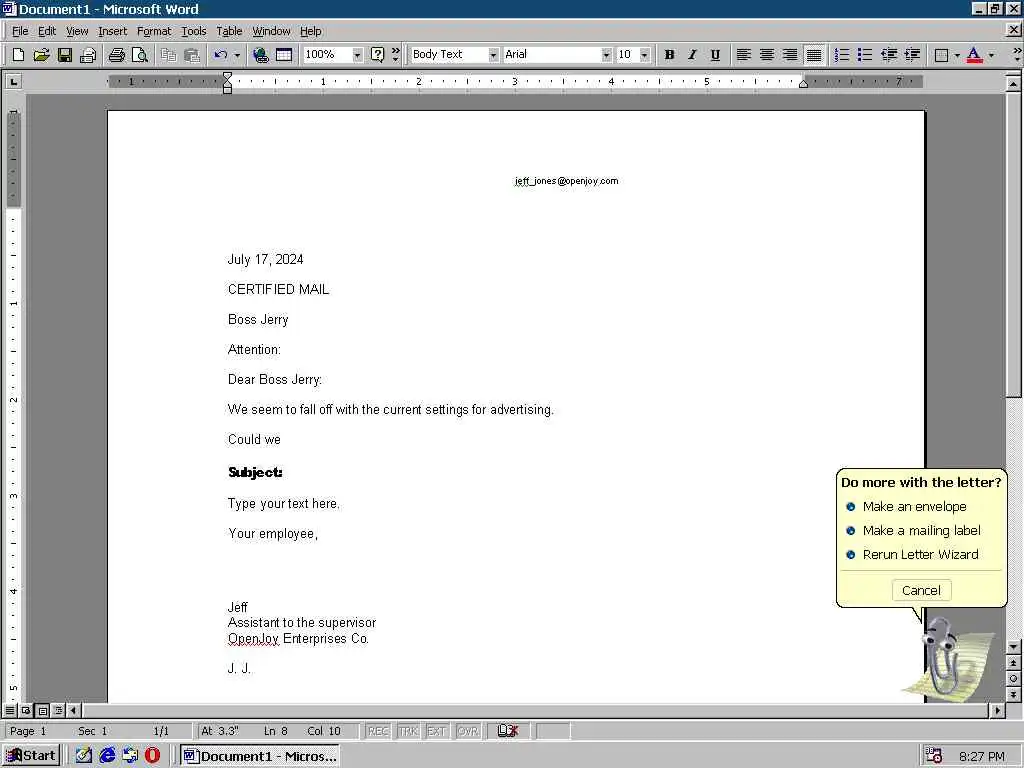Open font color dropdown arrow
The image size is (1024, 768).
pyautogui.click(x=991, y=55)
